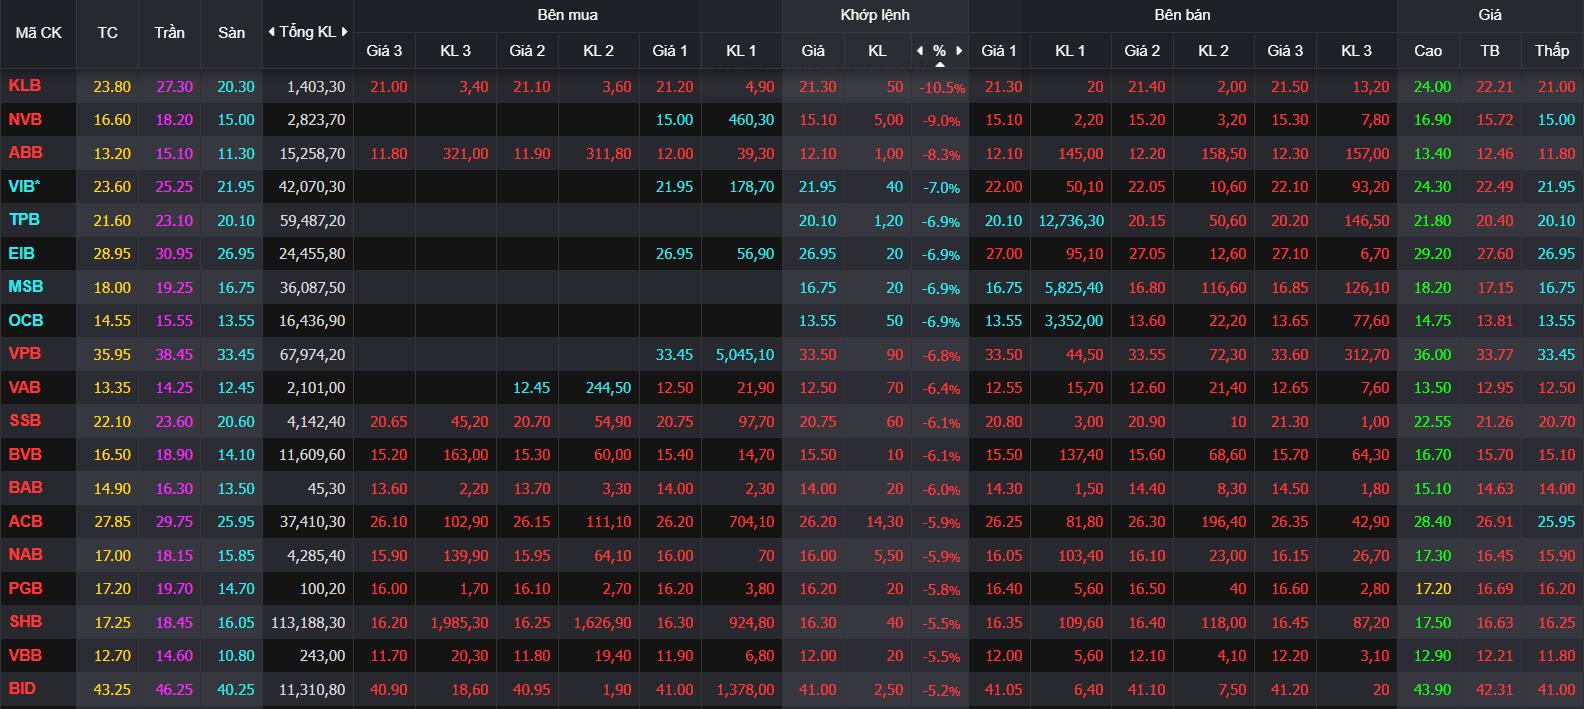The image size is (1584, 709).
Task: Click the TB average price column header
Action: tap(1490, 50)
